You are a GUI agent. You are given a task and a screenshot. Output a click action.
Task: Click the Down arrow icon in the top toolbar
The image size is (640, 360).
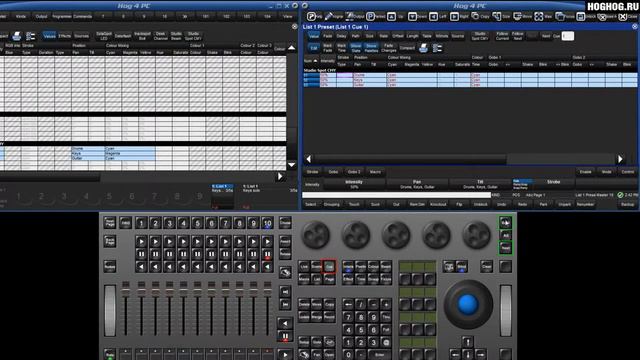click(412, 16)
